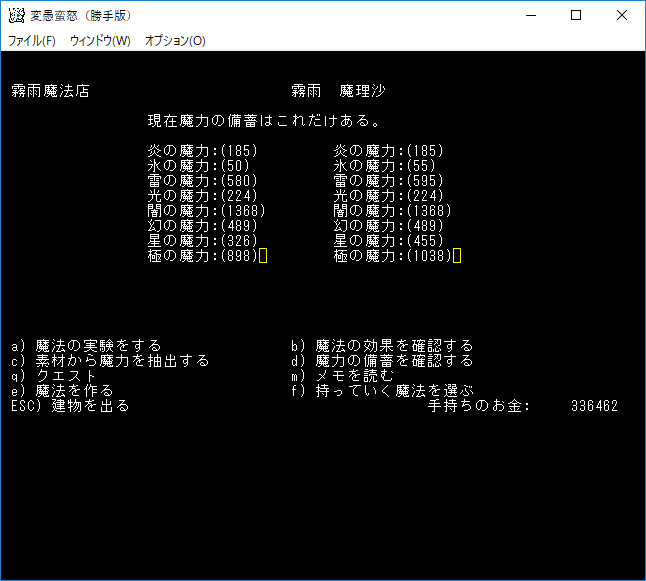Viewport: 646px width, 581px height.
Task: Select option d) 魔力の備蓄を確認する
Action: [x=382, y=360]
